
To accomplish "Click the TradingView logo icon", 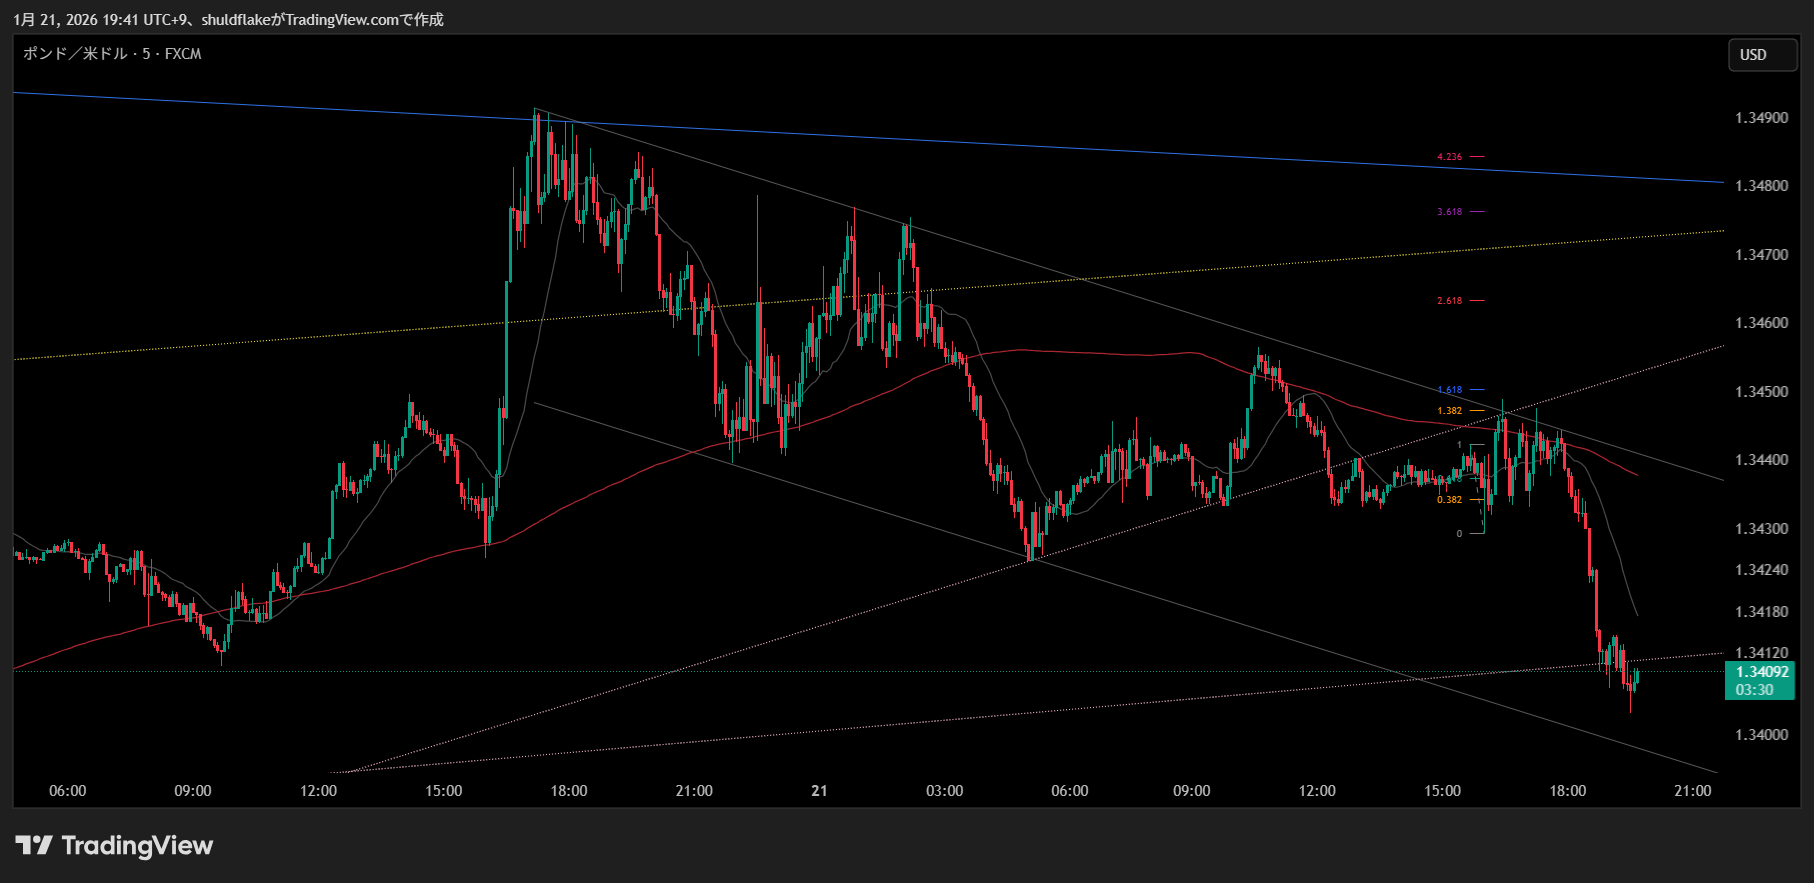I will click(x=34, y=846).
